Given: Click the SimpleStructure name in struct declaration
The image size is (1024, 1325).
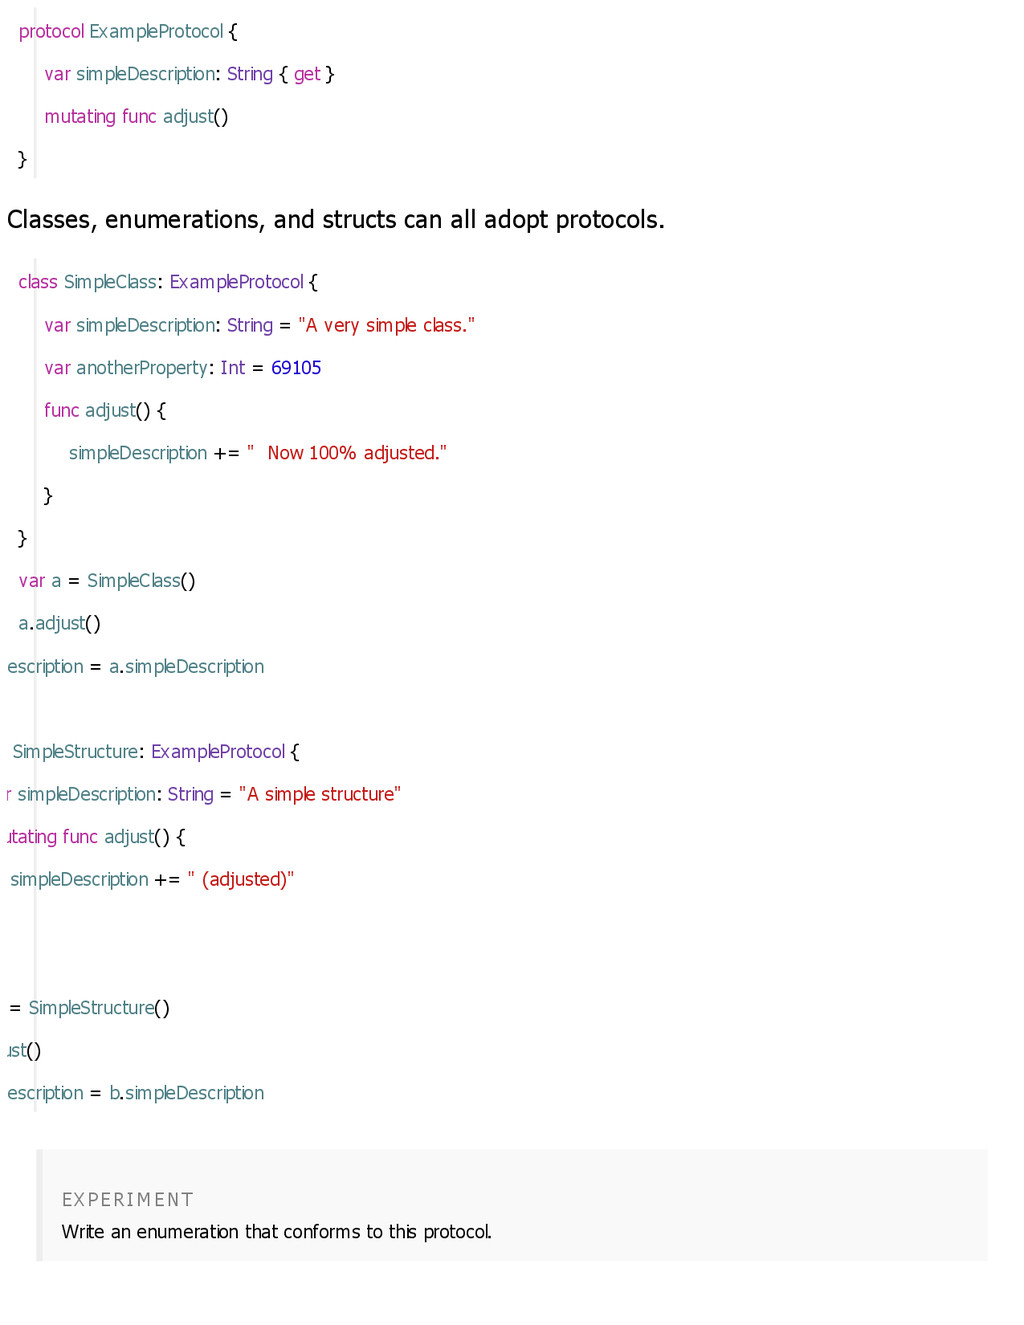Looking at the screenshot, I should [75, 752].
